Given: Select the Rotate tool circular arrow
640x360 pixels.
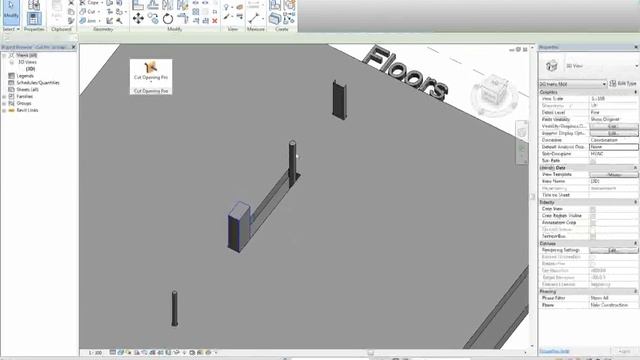Looking at the screenshot, I should [x=168, y=18].
